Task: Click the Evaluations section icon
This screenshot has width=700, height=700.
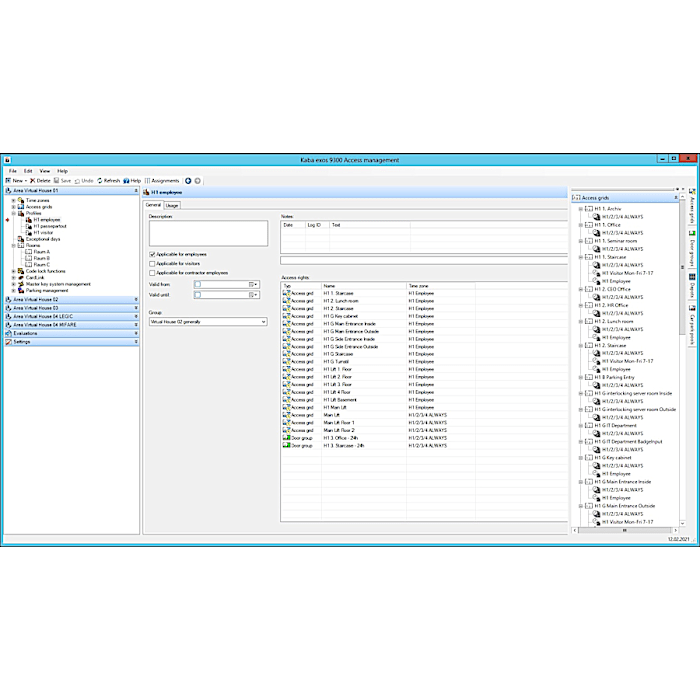Action: pyautogui.click(x=8, y=333)
